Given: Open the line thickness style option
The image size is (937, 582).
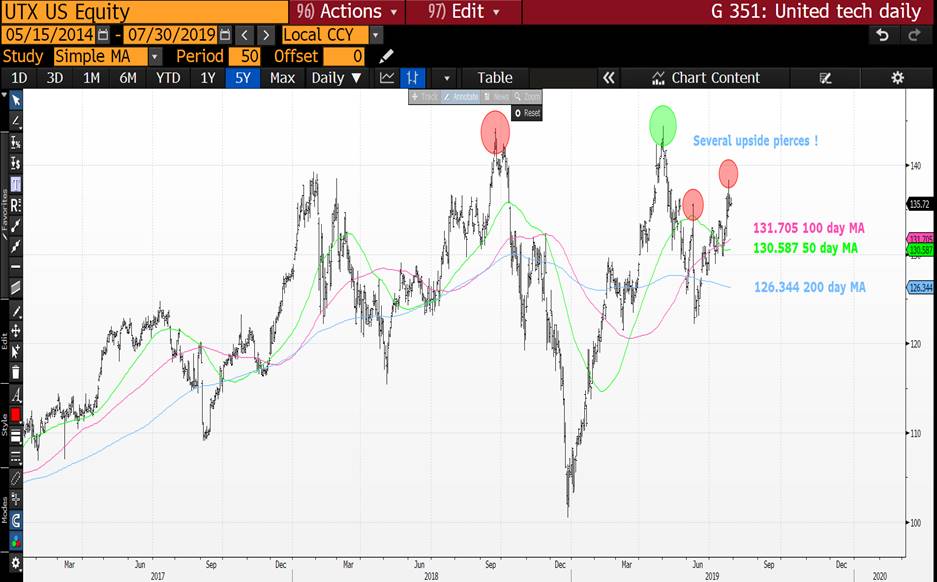Looking at the screenshot, I should click(x=16, y=436).
